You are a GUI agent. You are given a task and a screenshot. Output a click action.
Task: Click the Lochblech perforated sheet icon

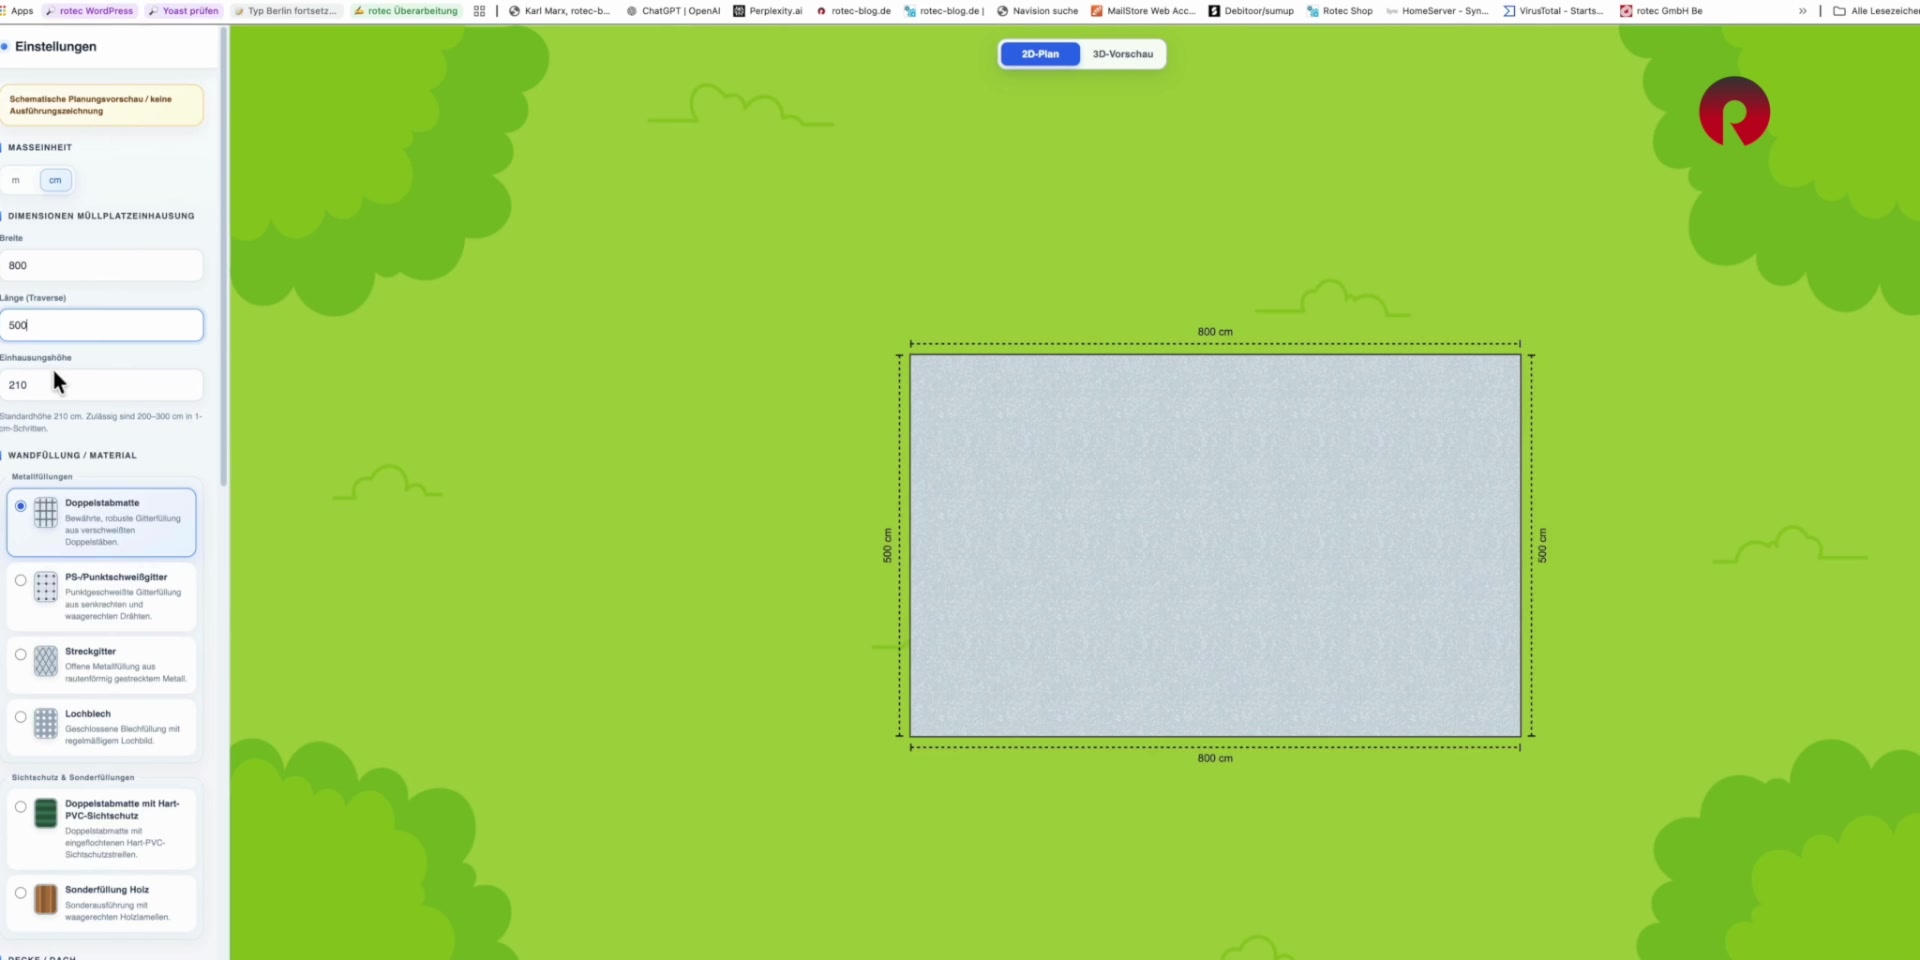click(46, 723)
